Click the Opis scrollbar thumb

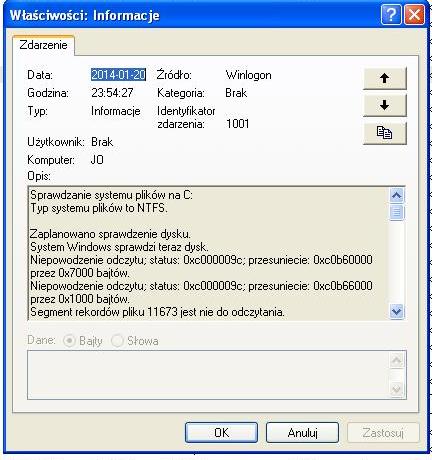[x=397, y=212]
